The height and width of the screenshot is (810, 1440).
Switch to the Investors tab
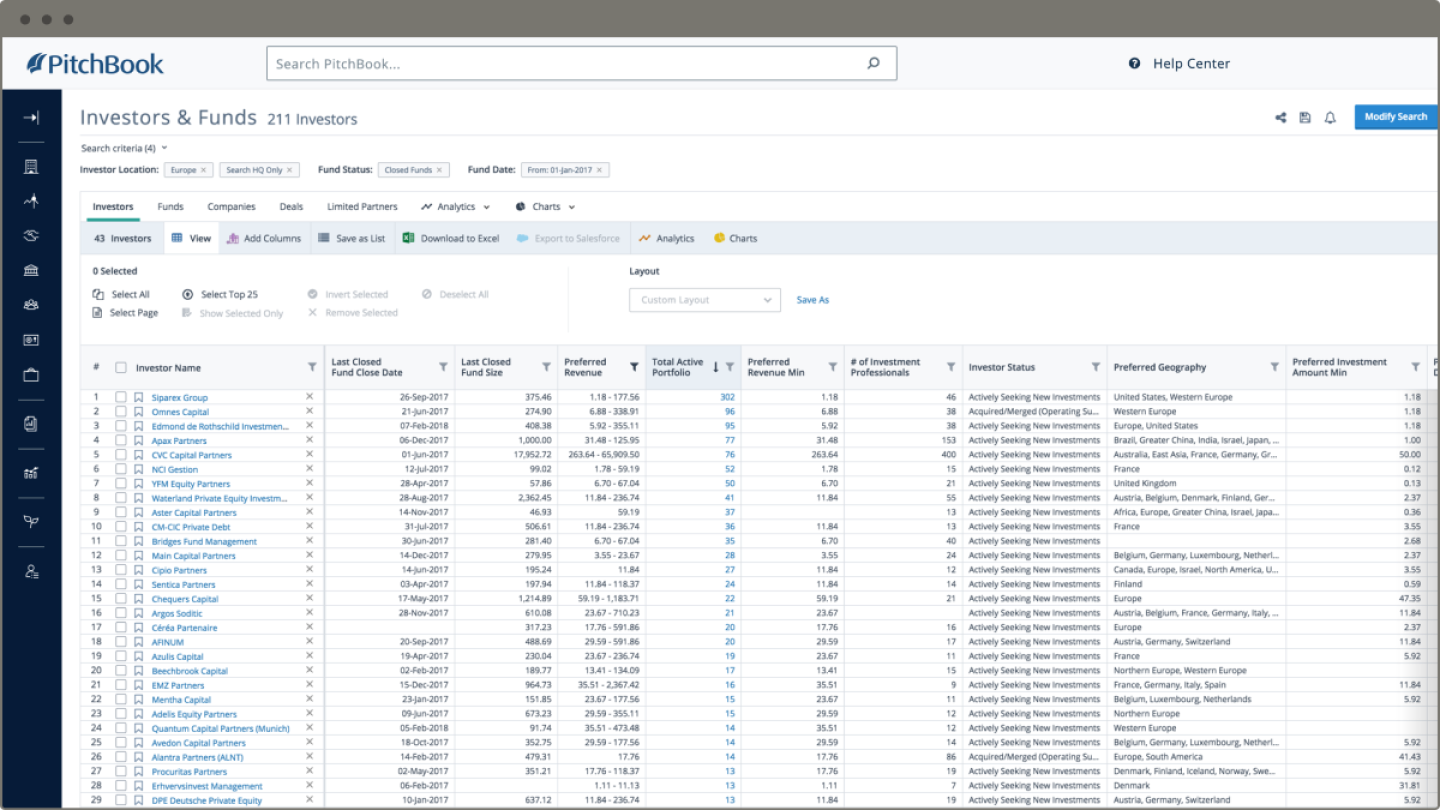(113, 207)
